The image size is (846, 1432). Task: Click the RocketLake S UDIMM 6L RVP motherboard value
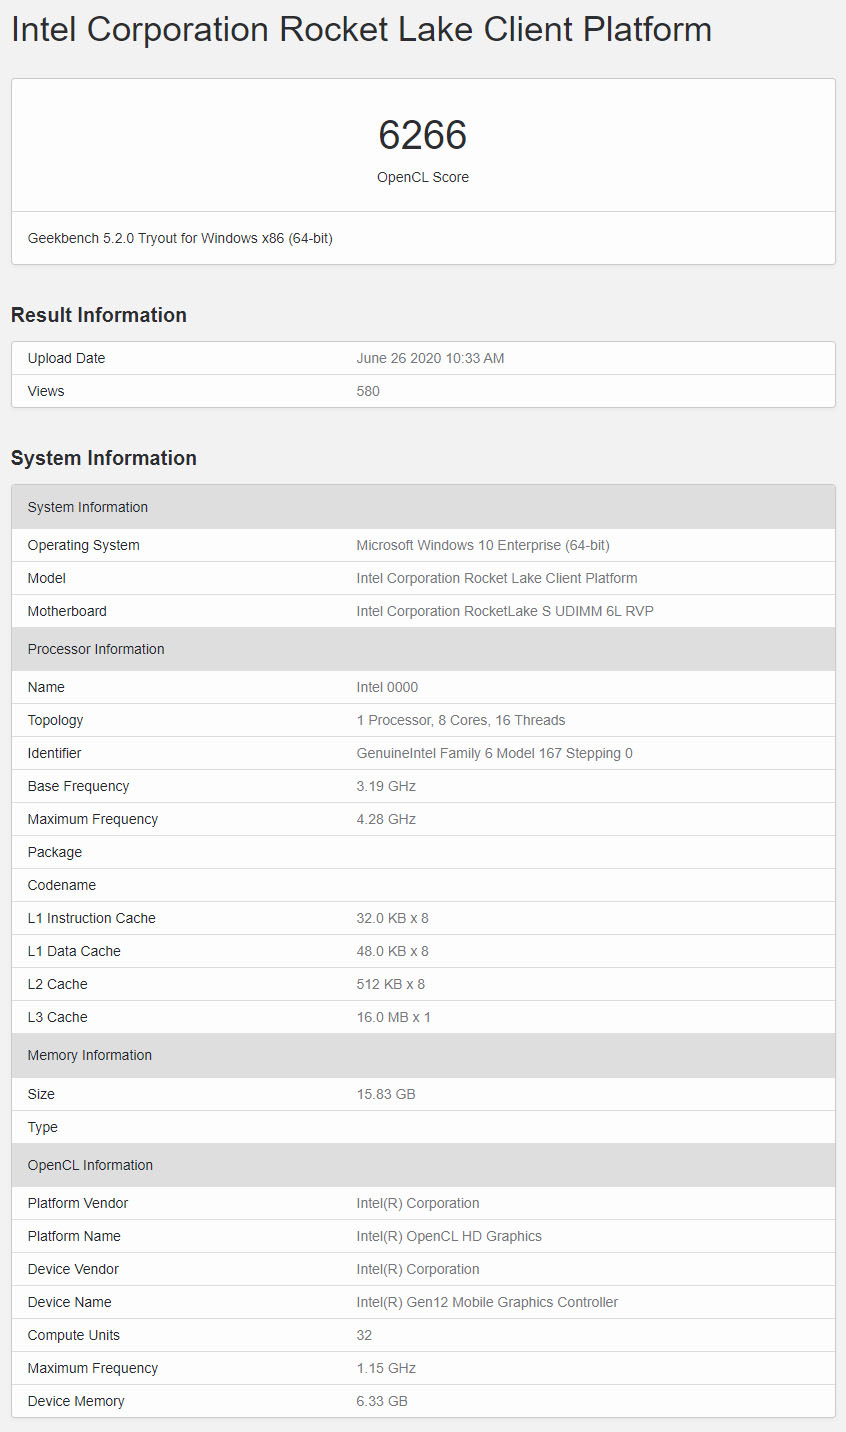pyautogui.click(x=505, y=611)
